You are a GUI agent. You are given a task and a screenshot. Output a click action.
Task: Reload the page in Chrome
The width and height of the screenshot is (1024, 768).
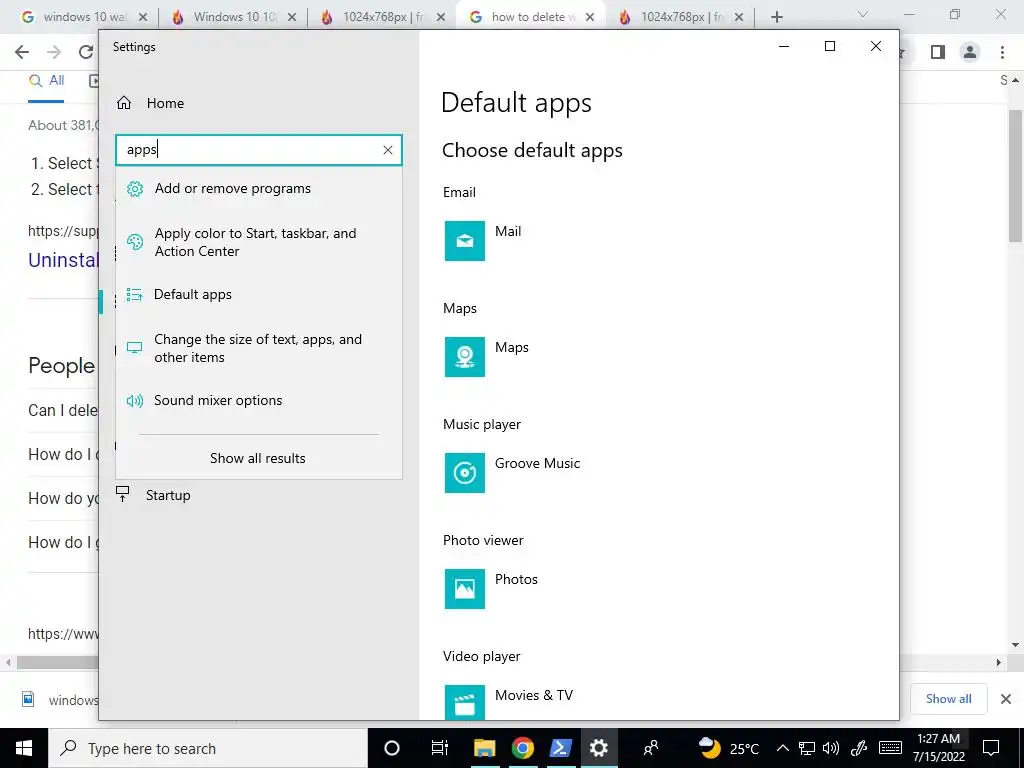point(86,52)
